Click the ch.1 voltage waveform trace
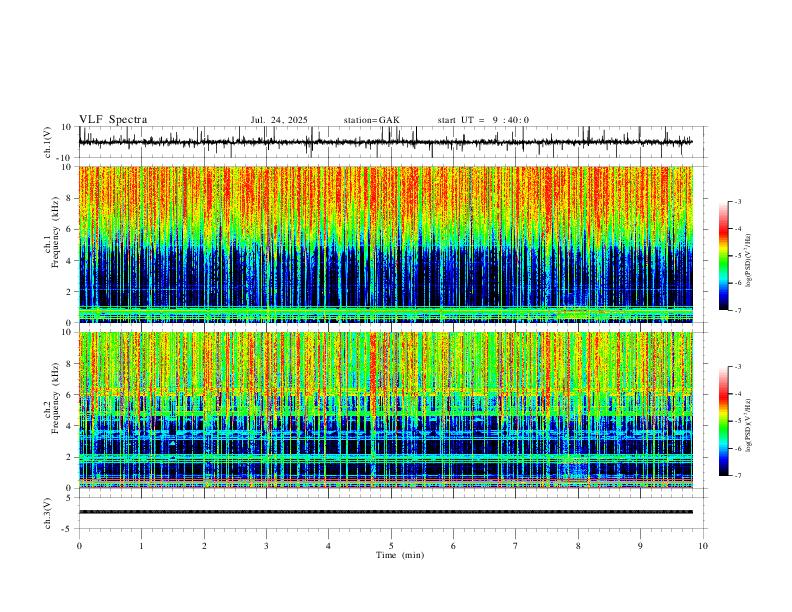The width and height of the screenshot is (792, 612). click(385, 142)
